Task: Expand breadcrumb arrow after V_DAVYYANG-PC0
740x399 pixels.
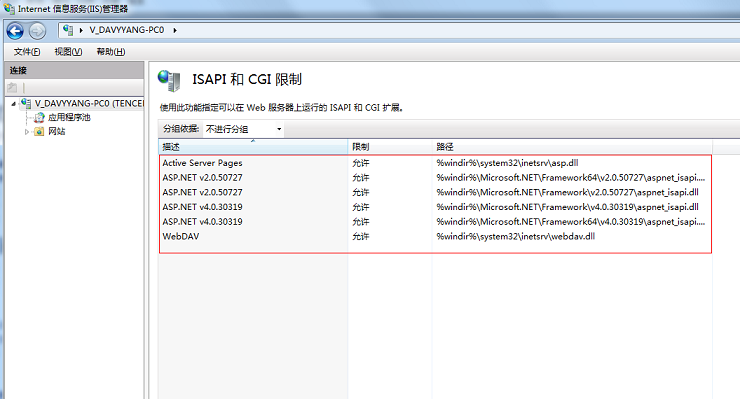Action: [175, 30]
